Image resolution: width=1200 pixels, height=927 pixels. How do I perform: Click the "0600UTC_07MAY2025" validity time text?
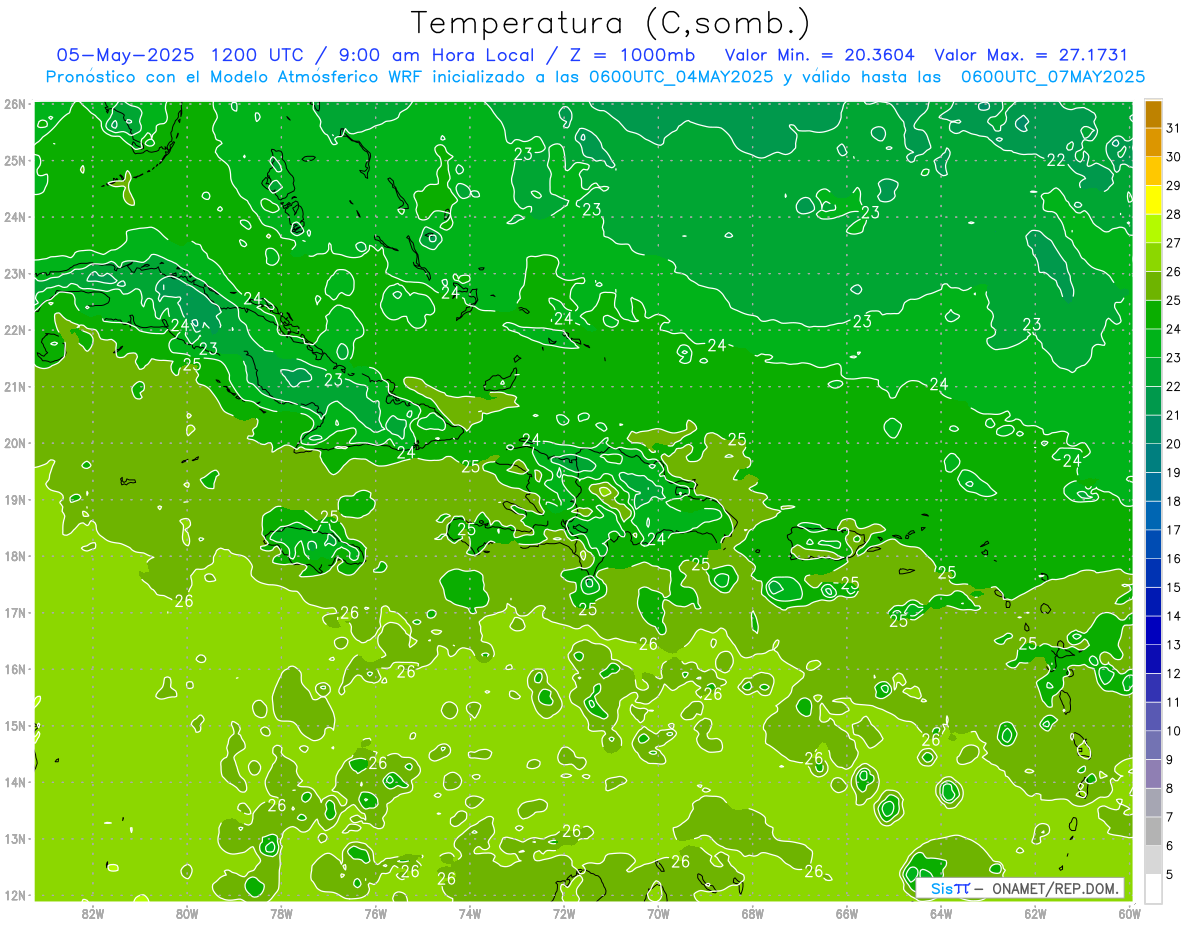coord(1053,77)
